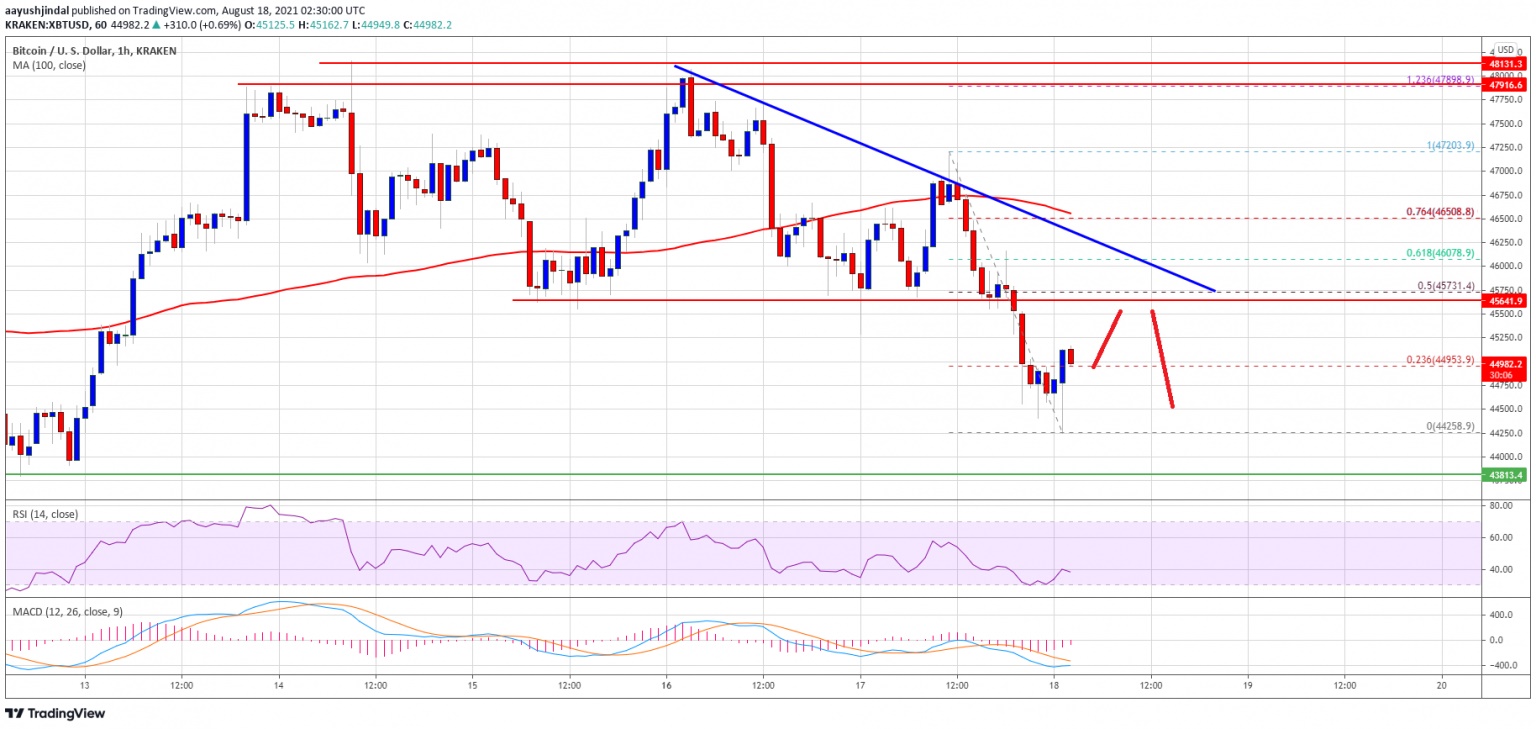
Task: Click the 80.00 tick on RSI axis
Action: click(x=1500, y=506)
